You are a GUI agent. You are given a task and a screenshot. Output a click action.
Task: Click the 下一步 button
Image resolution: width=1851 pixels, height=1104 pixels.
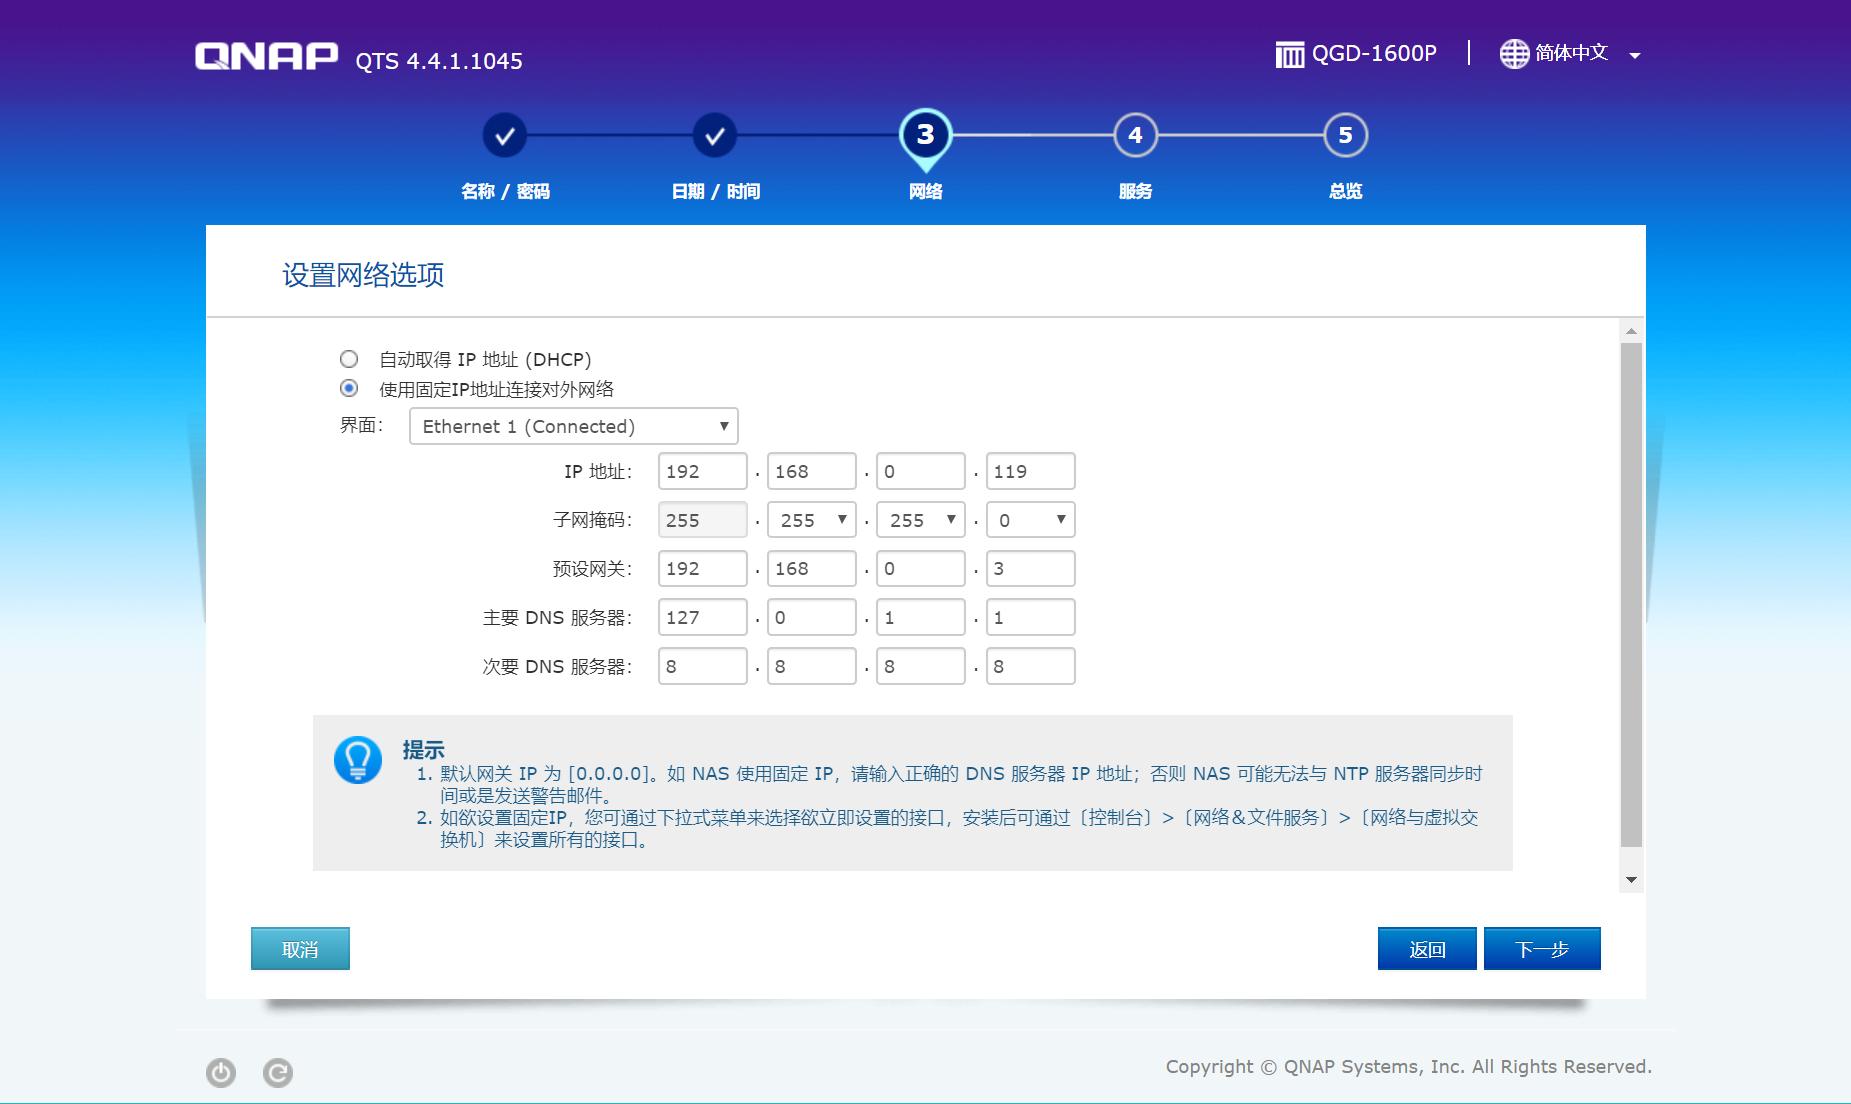click(x=1542, y=948)
